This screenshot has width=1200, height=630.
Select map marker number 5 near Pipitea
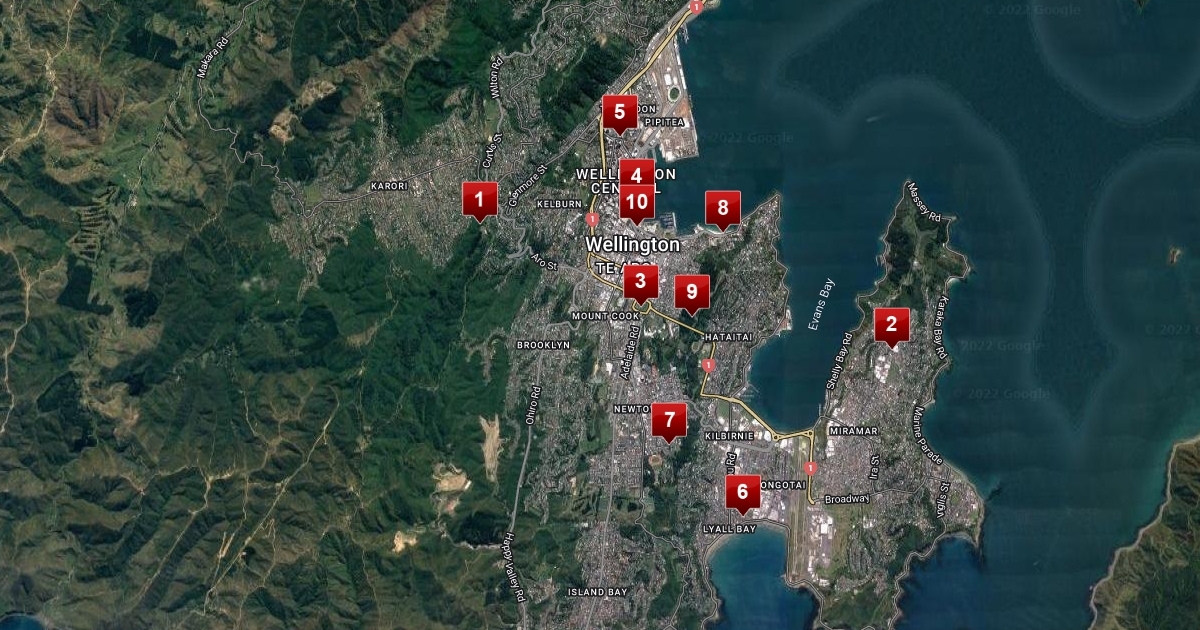(x=619, y=113)
